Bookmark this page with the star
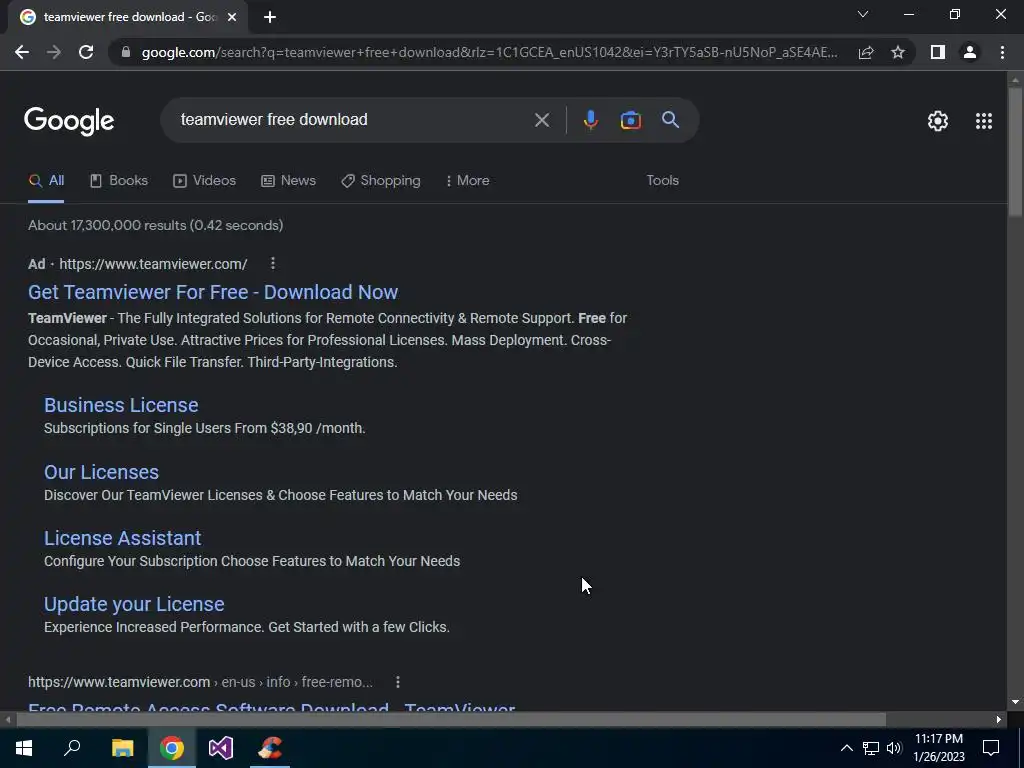Viewport: 1024px width, 768px height. (898, 52)
